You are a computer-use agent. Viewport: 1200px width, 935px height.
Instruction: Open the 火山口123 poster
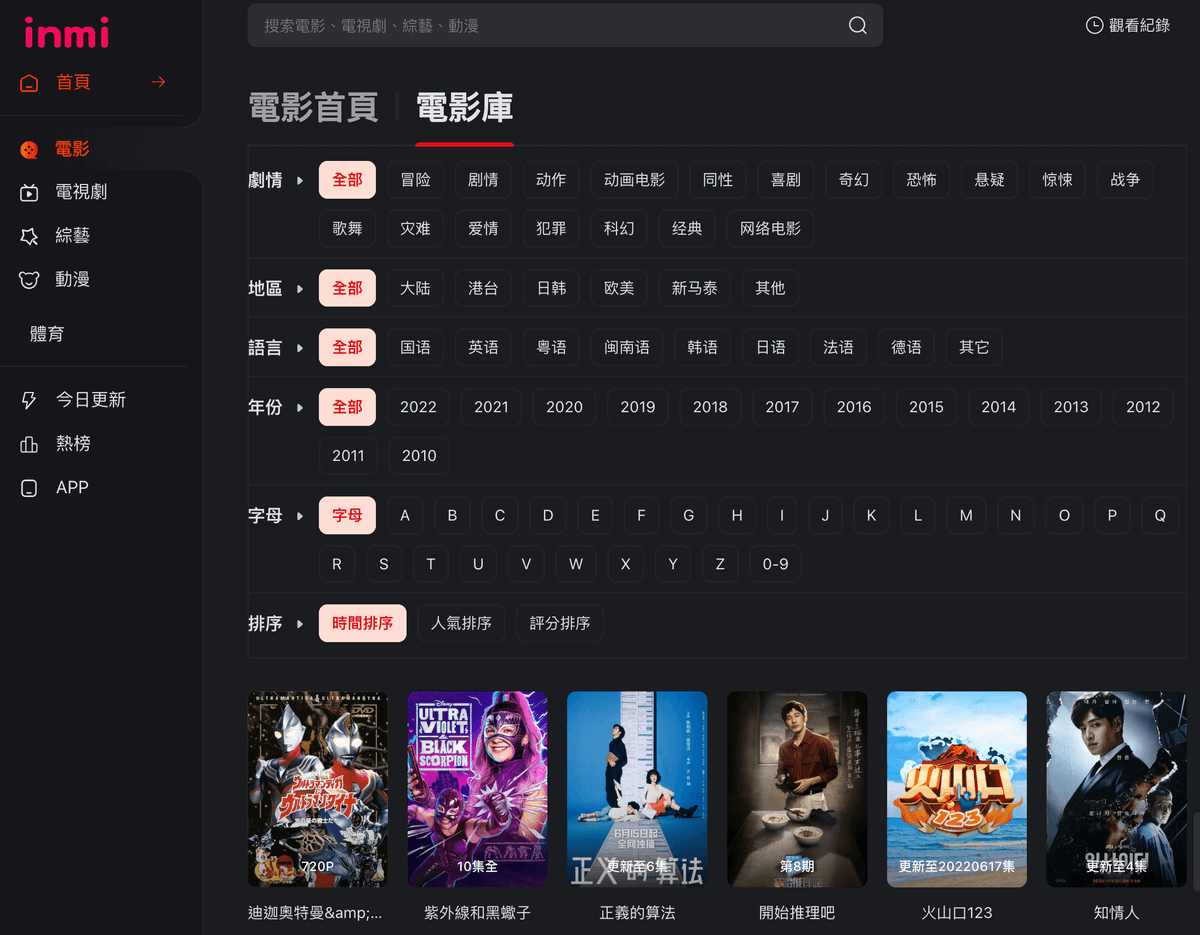(x=957, y=789)
